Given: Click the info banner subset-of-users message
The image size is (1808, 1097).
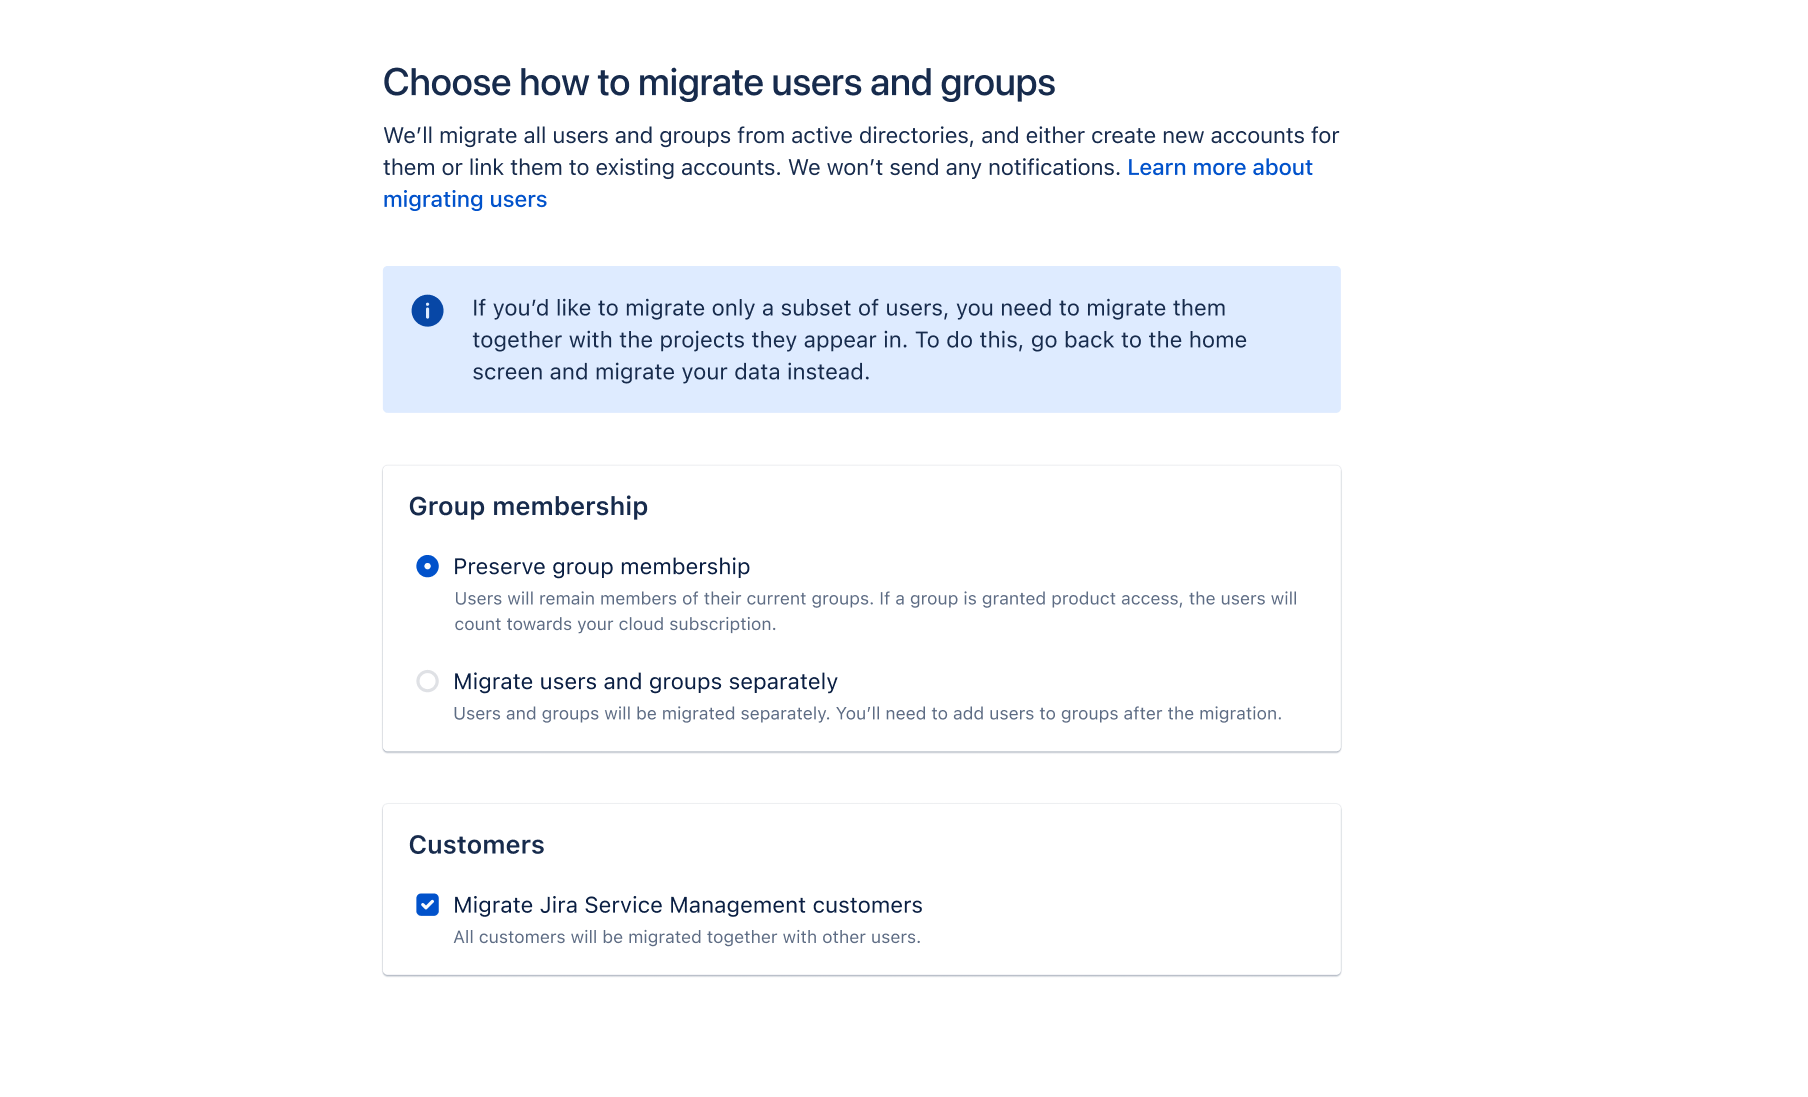Looking at the screenshot, I should [859, 340].
